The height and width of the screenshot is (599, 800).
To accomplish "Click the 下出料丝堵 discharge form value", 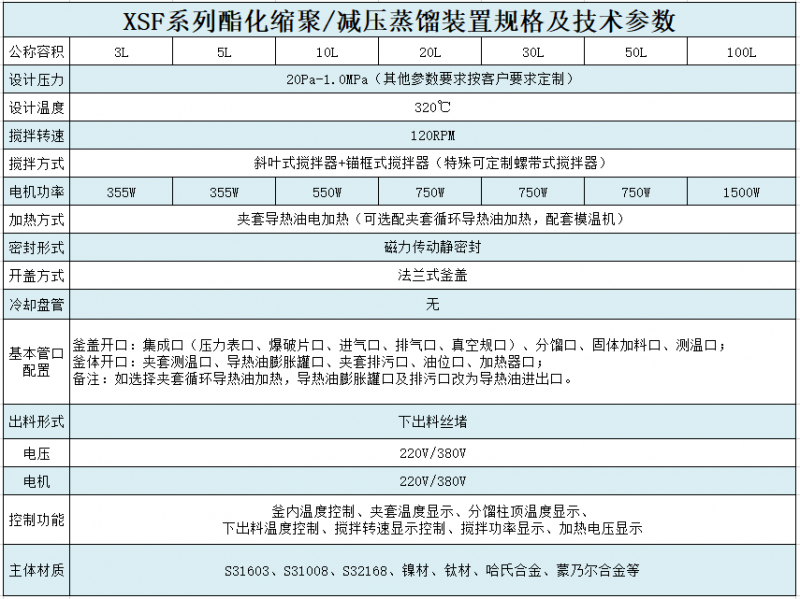I will click(x=431, y=422).
